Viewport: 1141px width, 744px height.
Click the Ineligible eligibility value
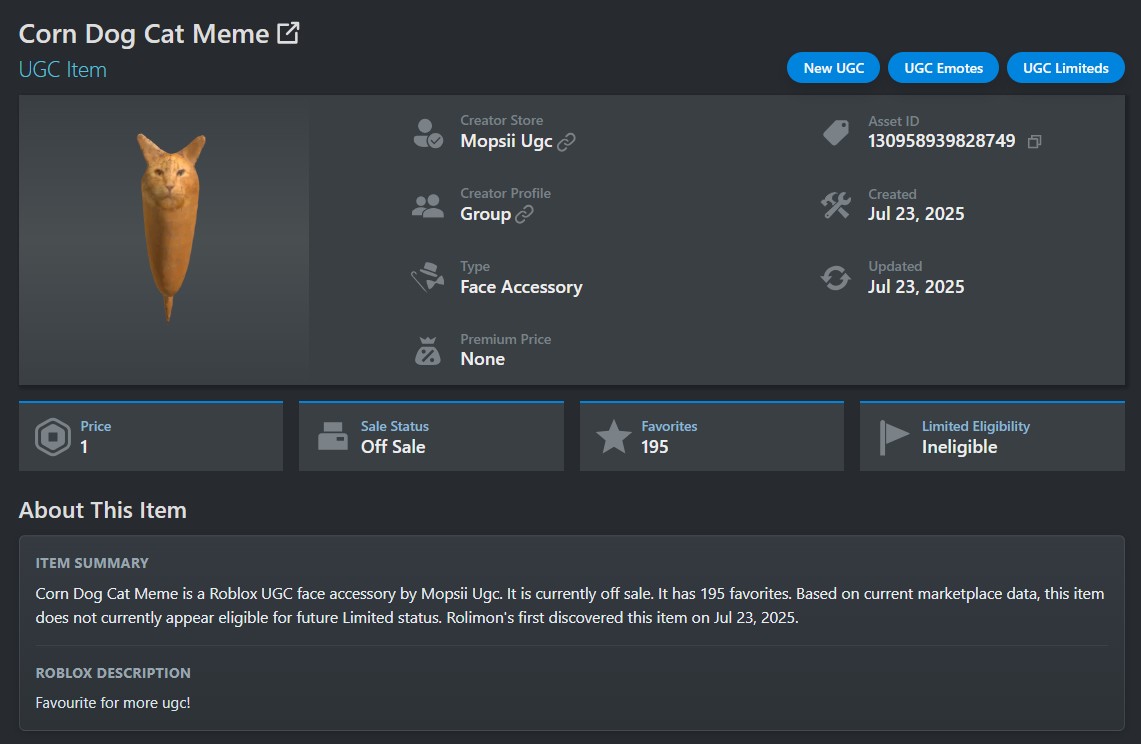[959, 447]
